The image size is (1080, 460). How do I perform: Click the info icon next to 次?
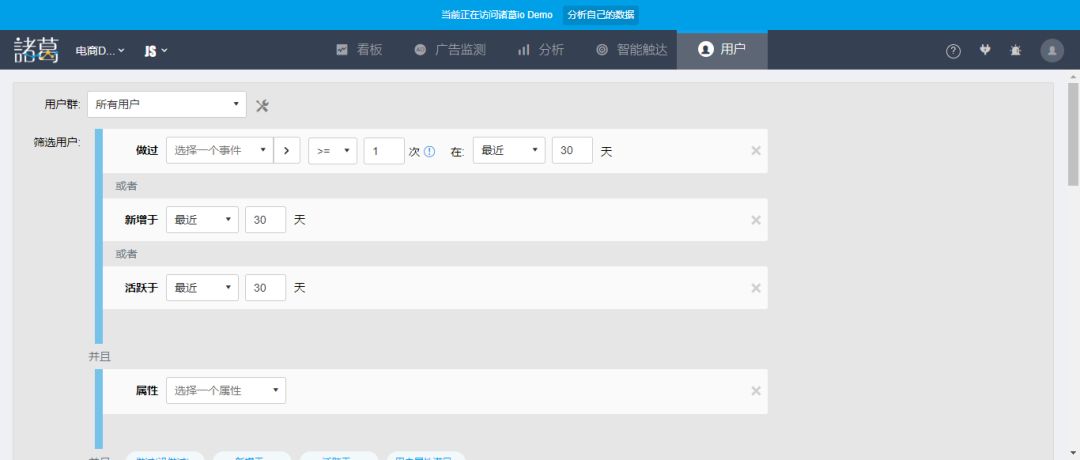point(429,151)
